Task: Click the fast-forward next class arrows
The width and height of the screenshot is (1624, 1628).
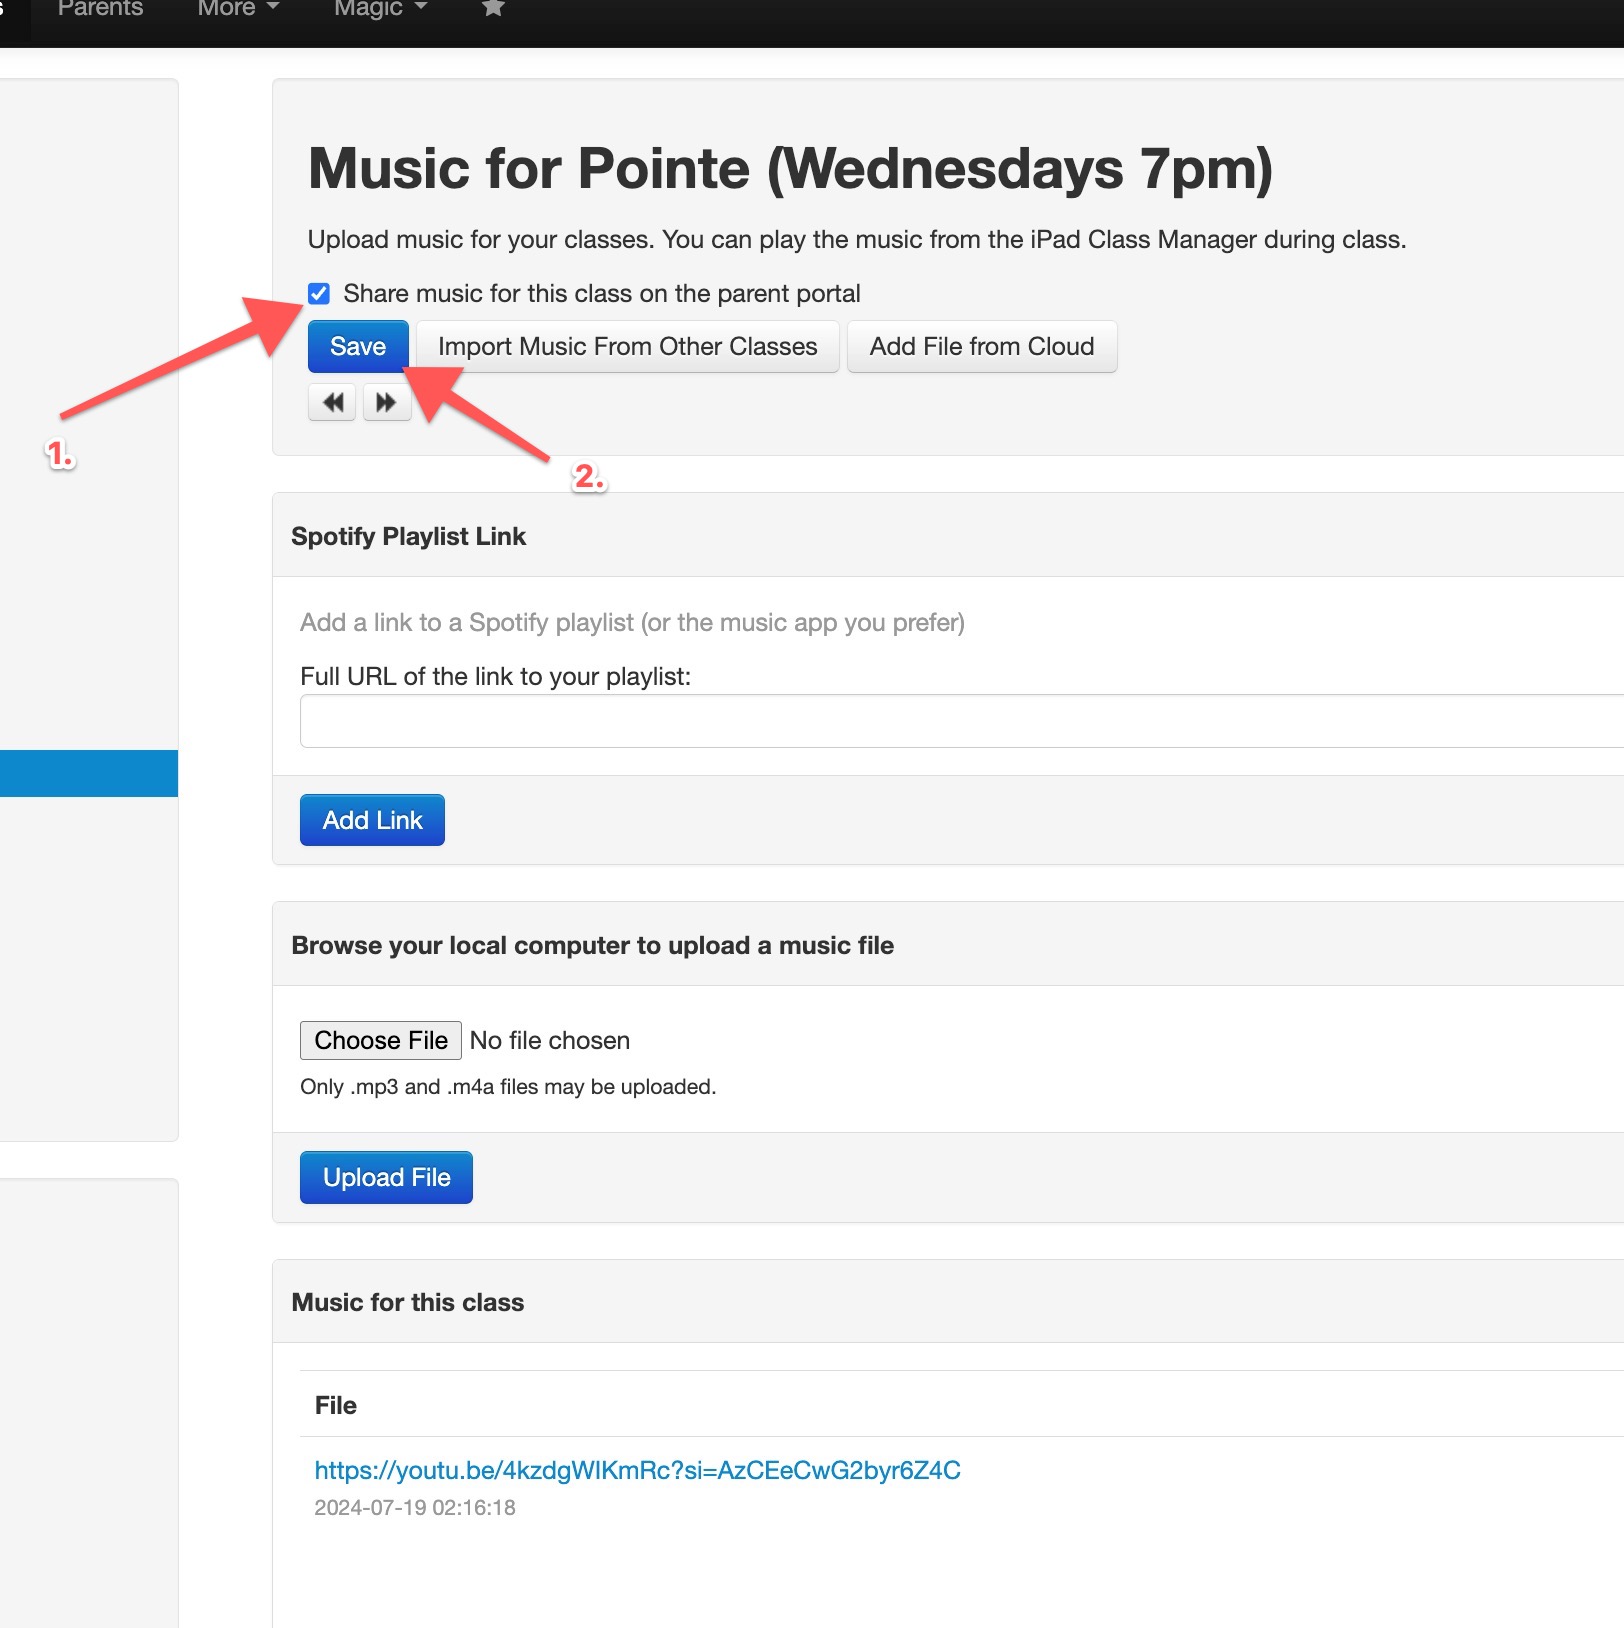Action: tap(386, 402)
